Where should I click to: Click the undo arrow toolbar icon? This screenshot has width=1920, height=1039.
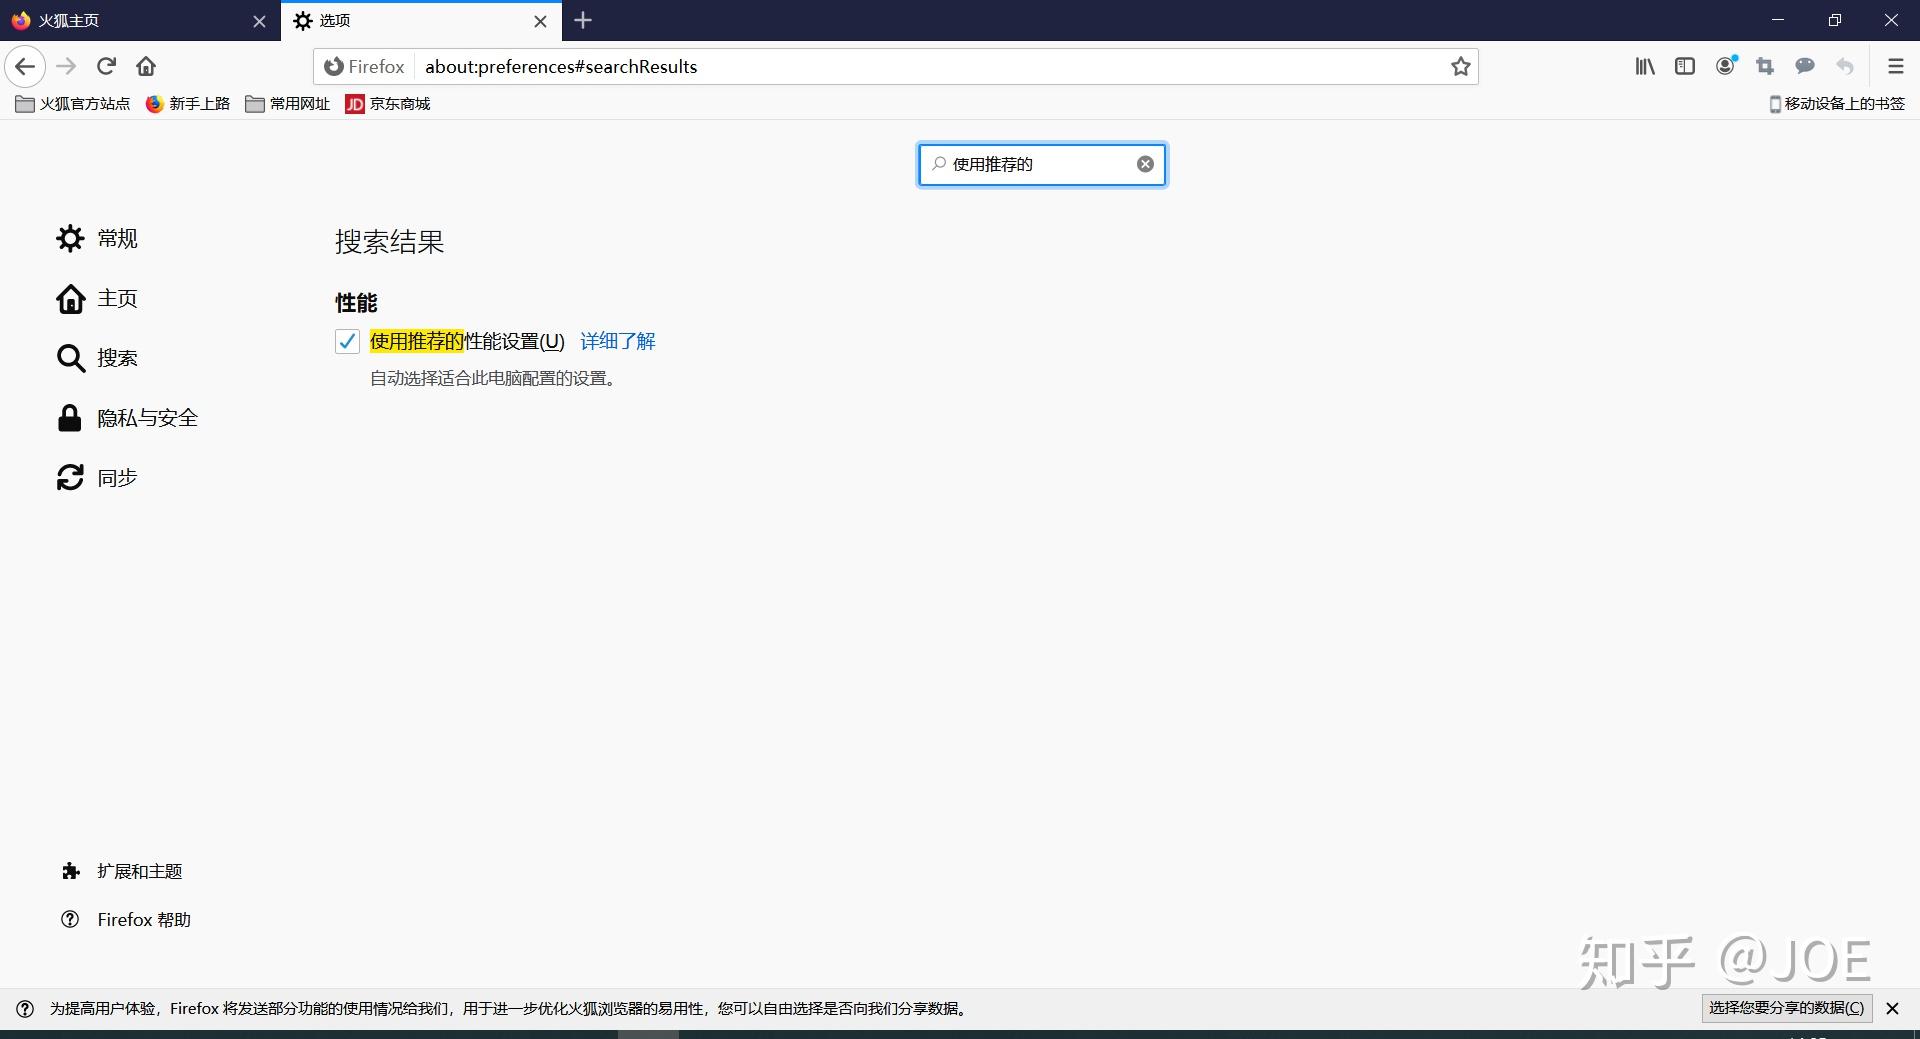pyautogui.click(x=1845, y=67)
